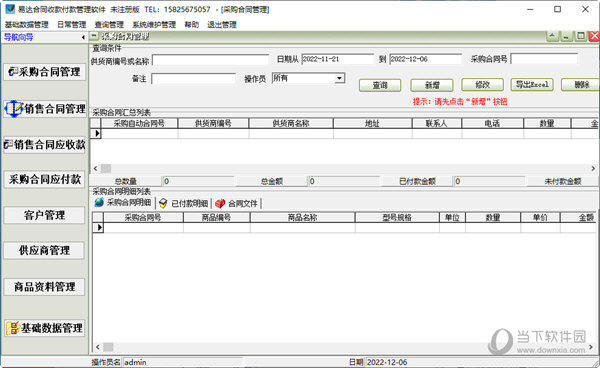The height and width of the screenshot is (368, 600).
Task: Click 供货商名称 column header
Action: (x=291, y=123)
